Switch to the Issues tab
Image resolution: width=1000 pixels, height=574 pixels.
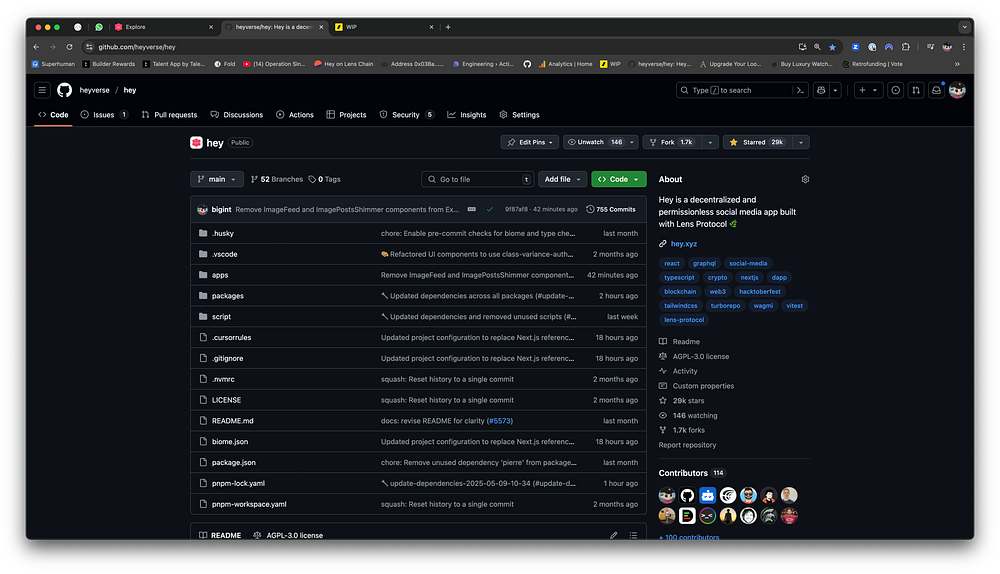coord(105,115)
